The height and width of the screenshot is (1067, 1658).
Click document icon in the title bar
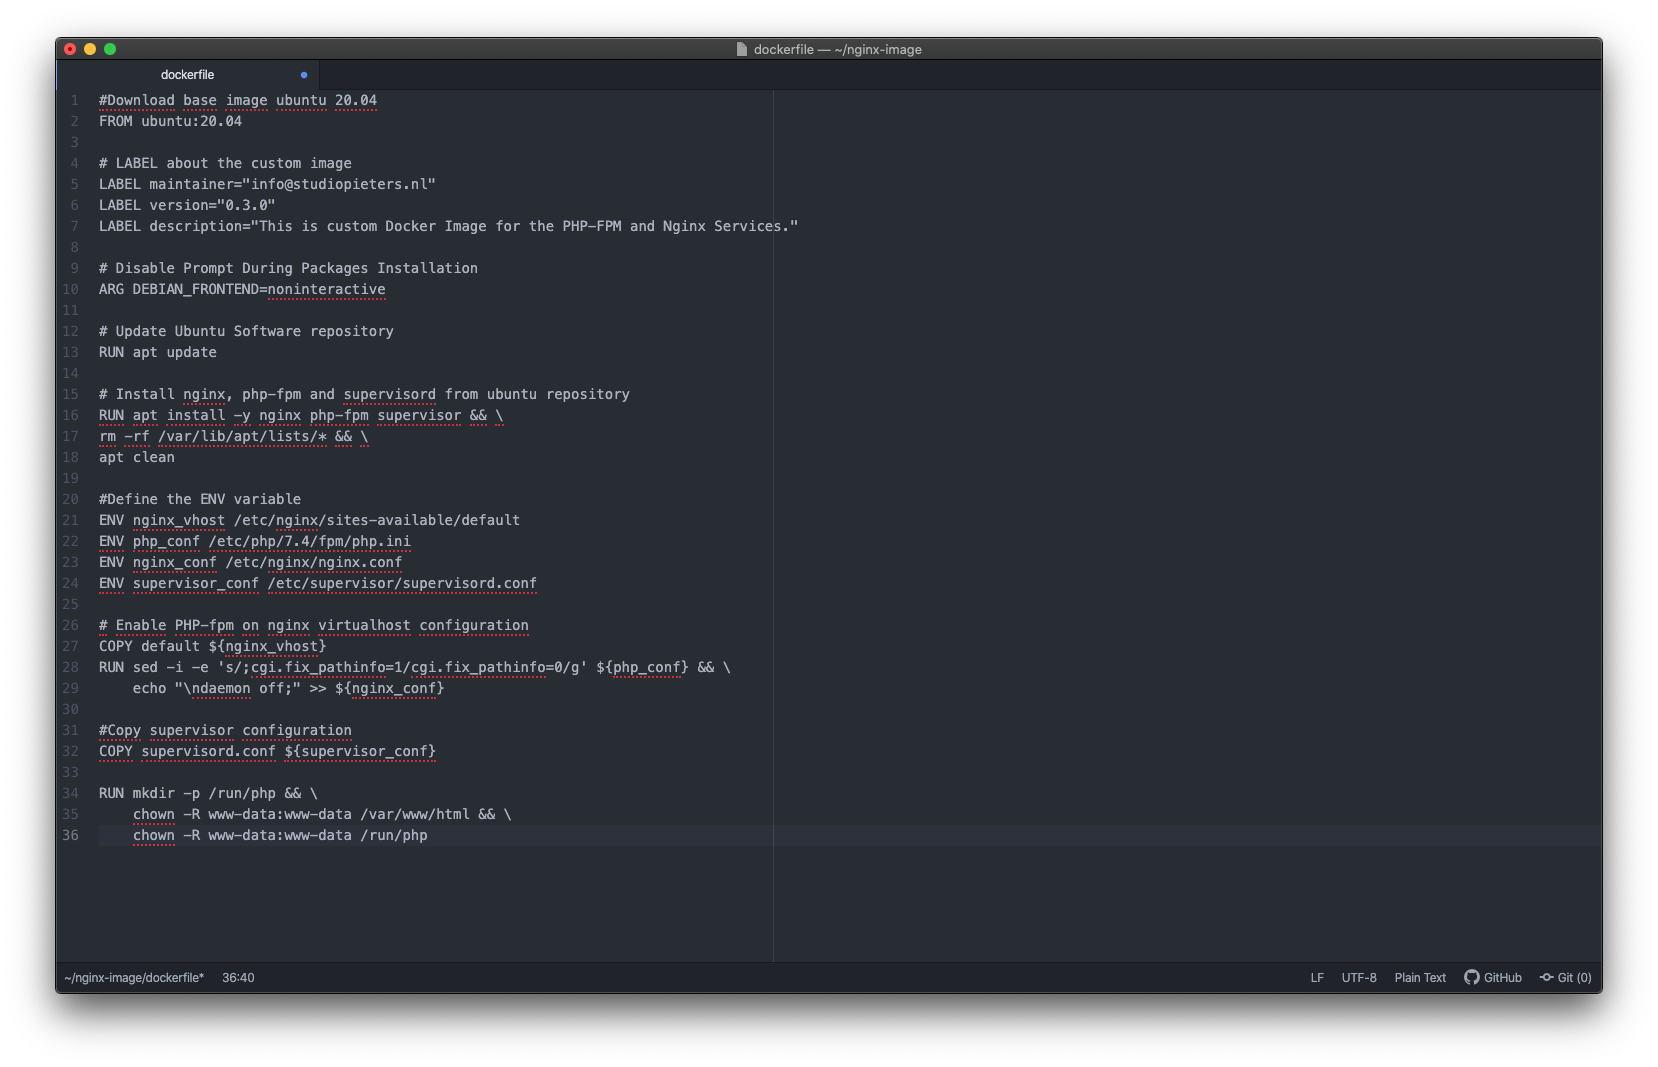pyautogui.click(x=742, y=49)
